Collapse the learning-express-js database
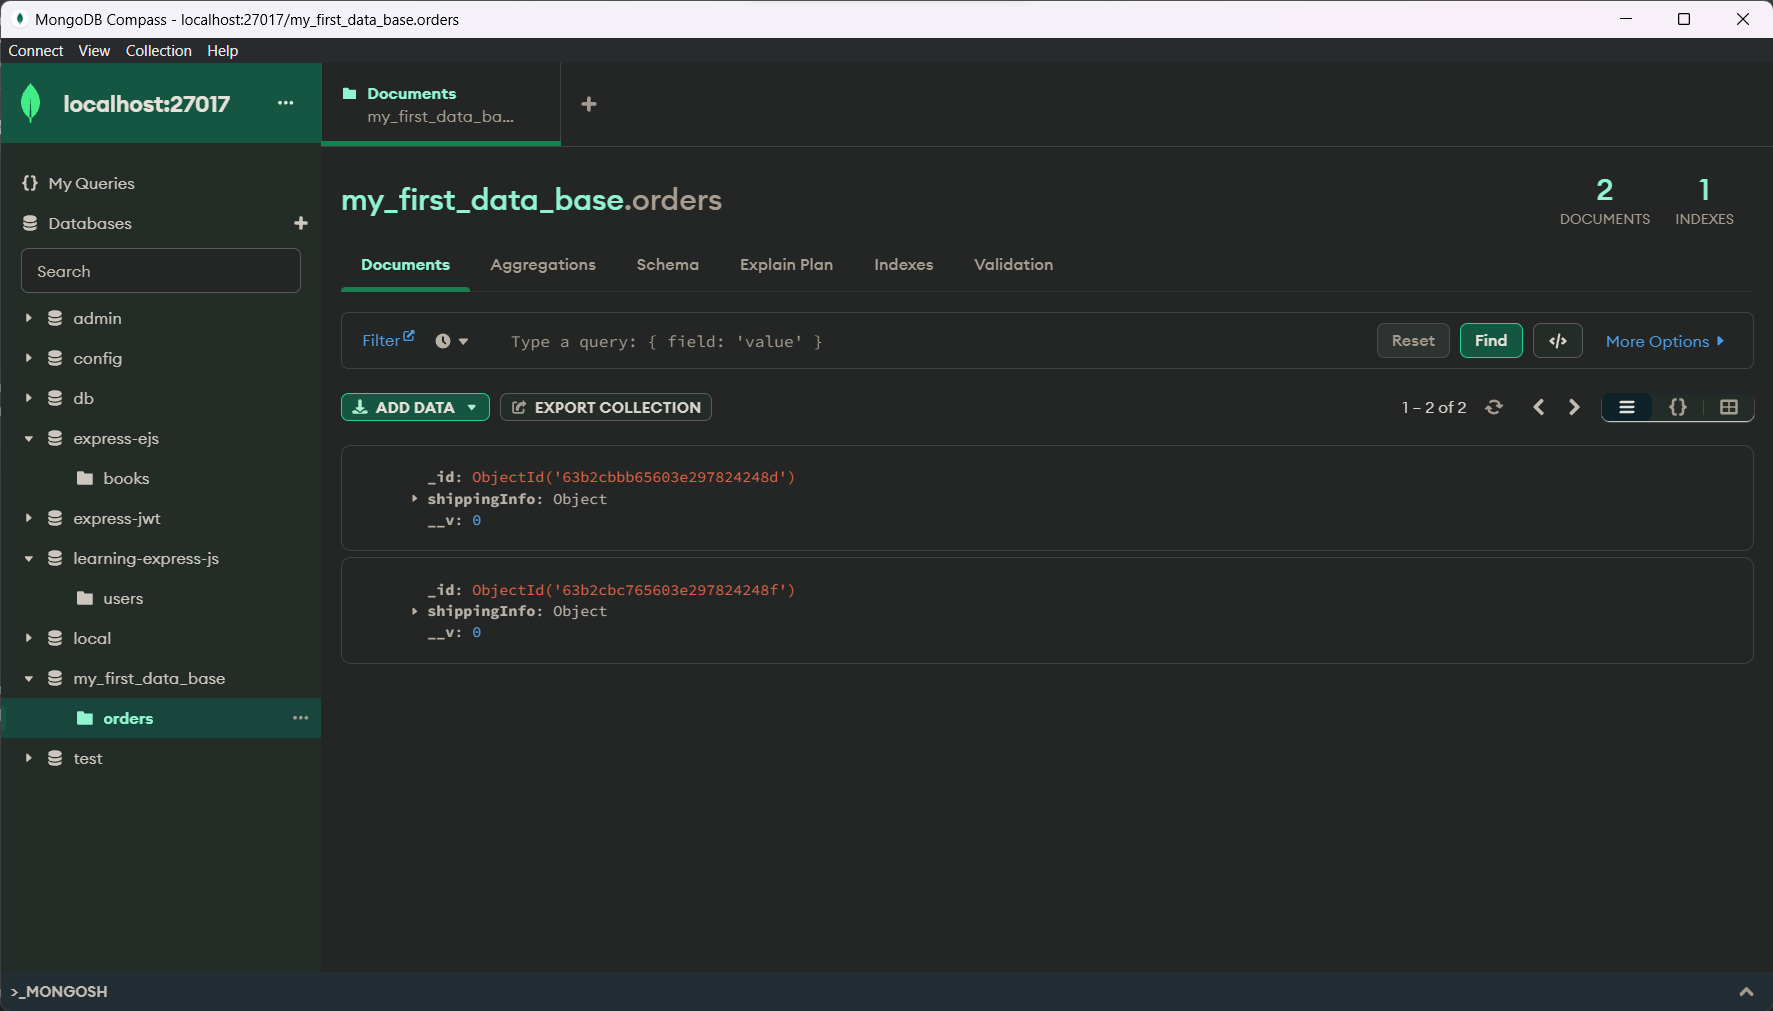This screenshot has height=1011, width=1773. (x=29, y=558)
